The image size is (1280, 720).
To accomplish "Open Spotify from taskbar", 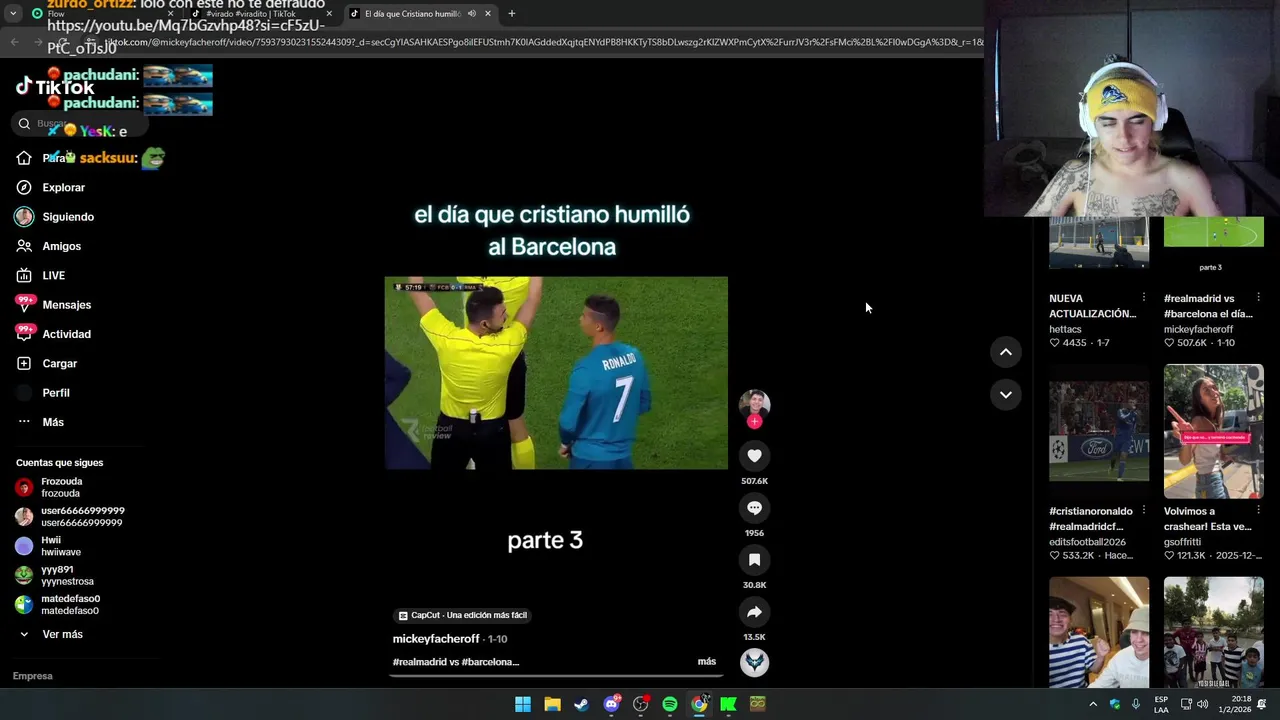I will [x=670, y=704].
